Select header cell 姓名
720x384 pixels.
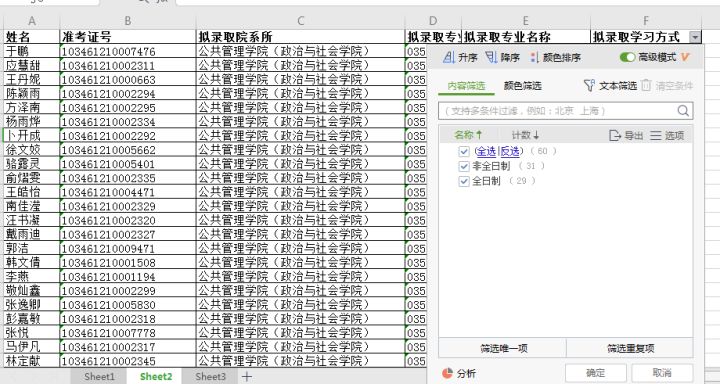coord(32,37)
